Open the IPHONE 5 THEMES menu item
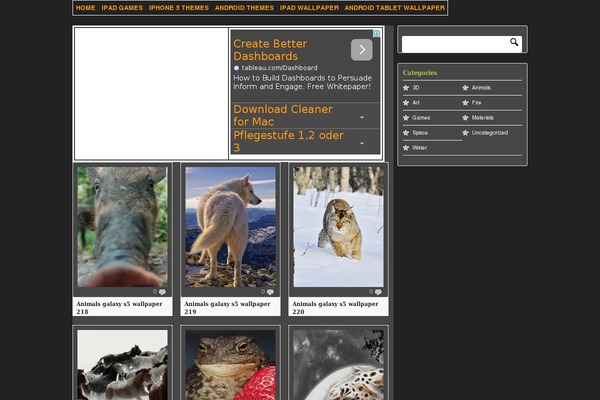The image size is (600, 400). tap(179, 8)
